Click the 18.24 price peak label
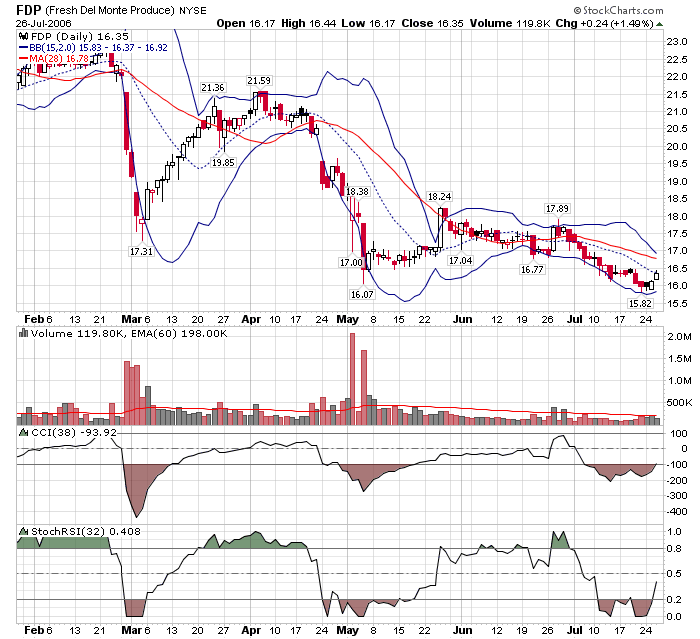700x639 pixels. [x=439, y=196]
